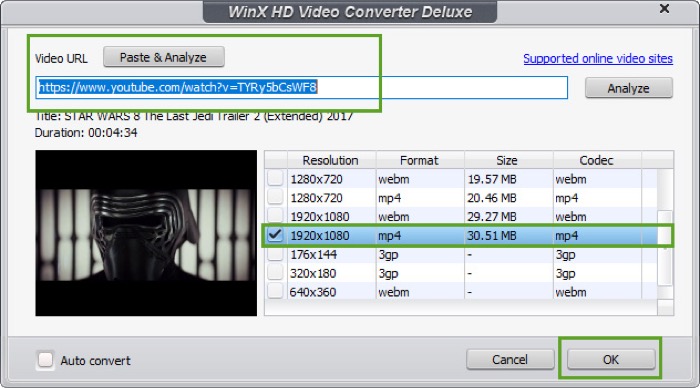Check the 176x144 3gp row checkbox
This screenshot has width=700, height=388.
(275, 254)
